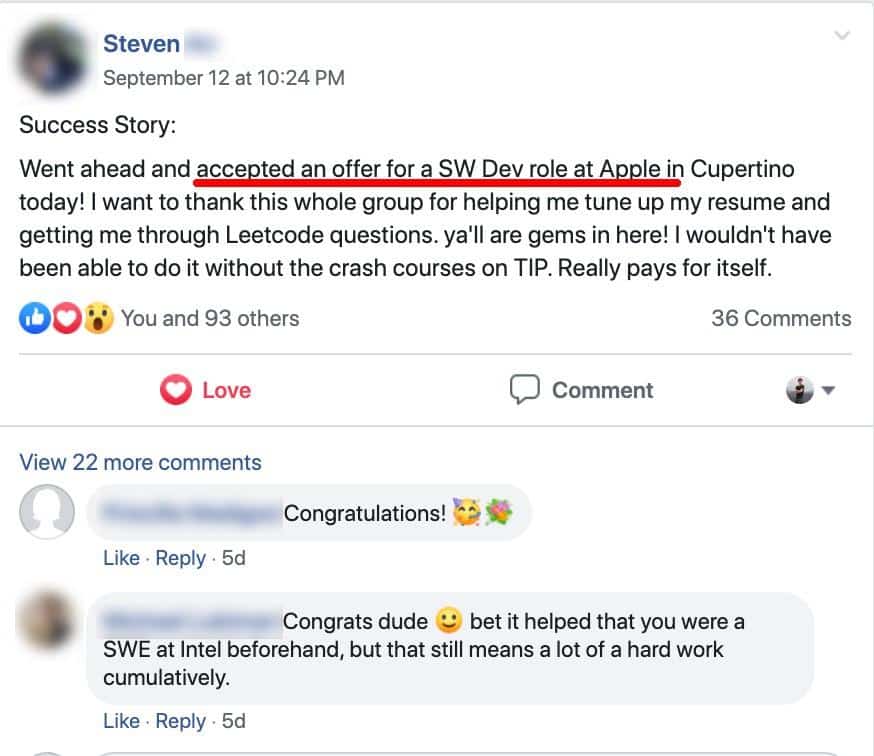Click the wow face reaction icon
Screen dimensions: 874x756
[99, 318]
